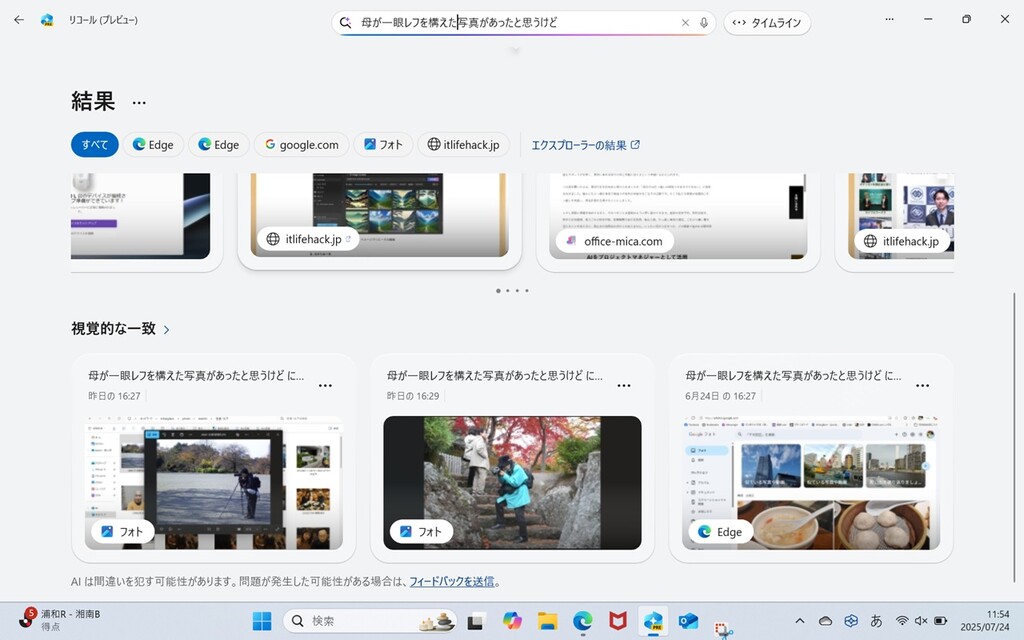The image size is (1024, 640).
Task: Click the Japanese IME あ indicator
Action: [876, 621]
